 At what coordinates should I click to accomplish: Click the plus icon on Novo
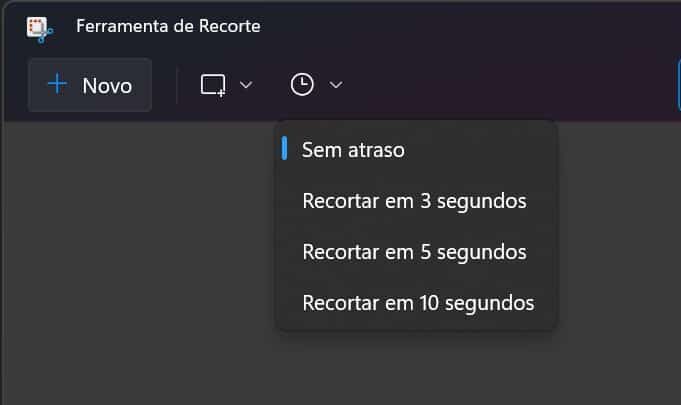[58, 85]
